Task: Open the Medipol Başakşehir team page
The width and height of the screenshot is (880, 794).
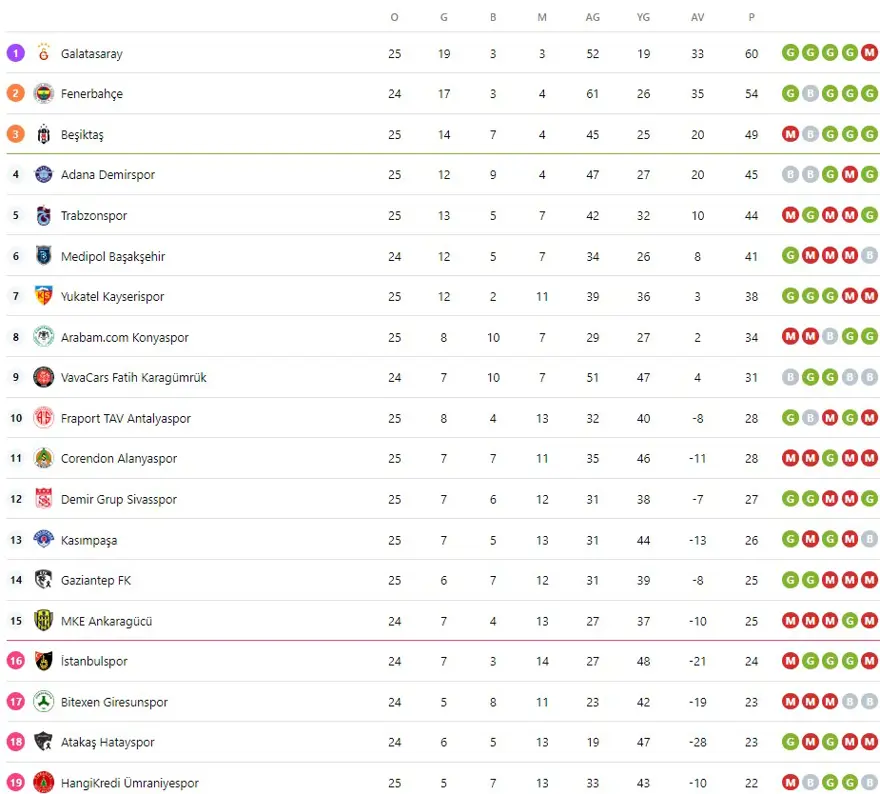Action: (x=113, y=256)
